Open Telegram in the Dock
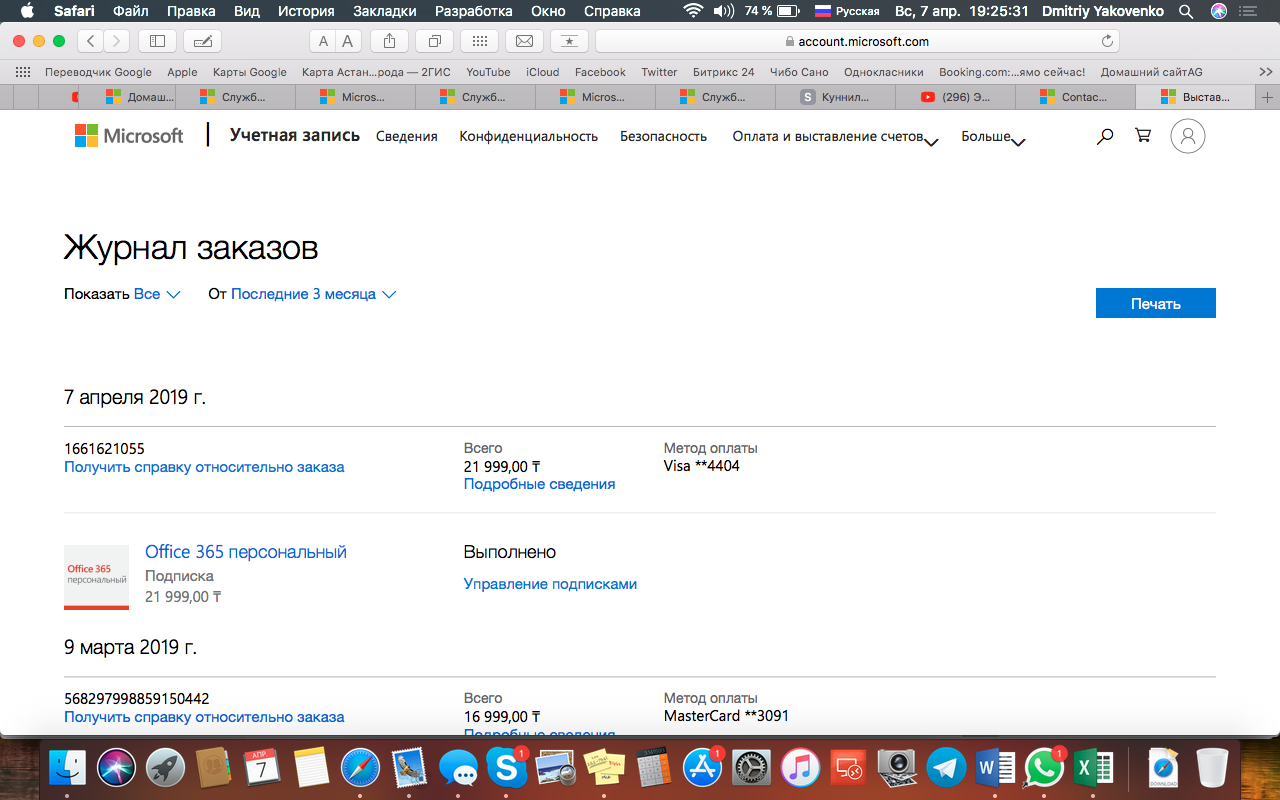The height and width of the screenshot is (800, 1280). (x=946, y=768)
